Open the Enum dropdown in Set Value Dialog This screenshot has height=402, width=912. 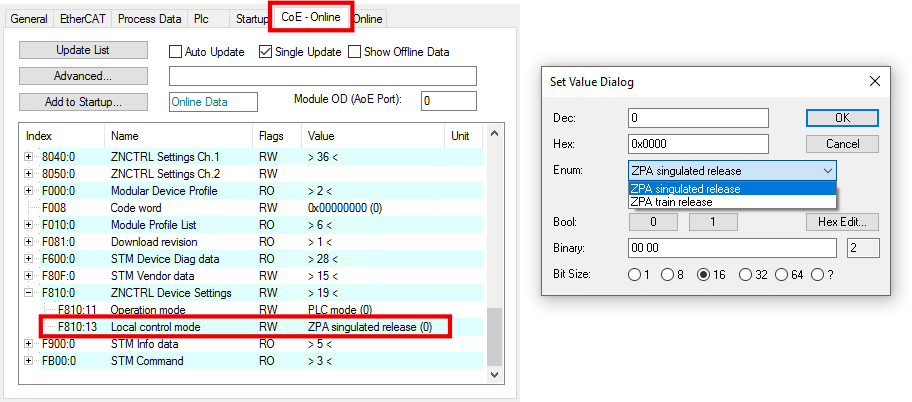732,171
